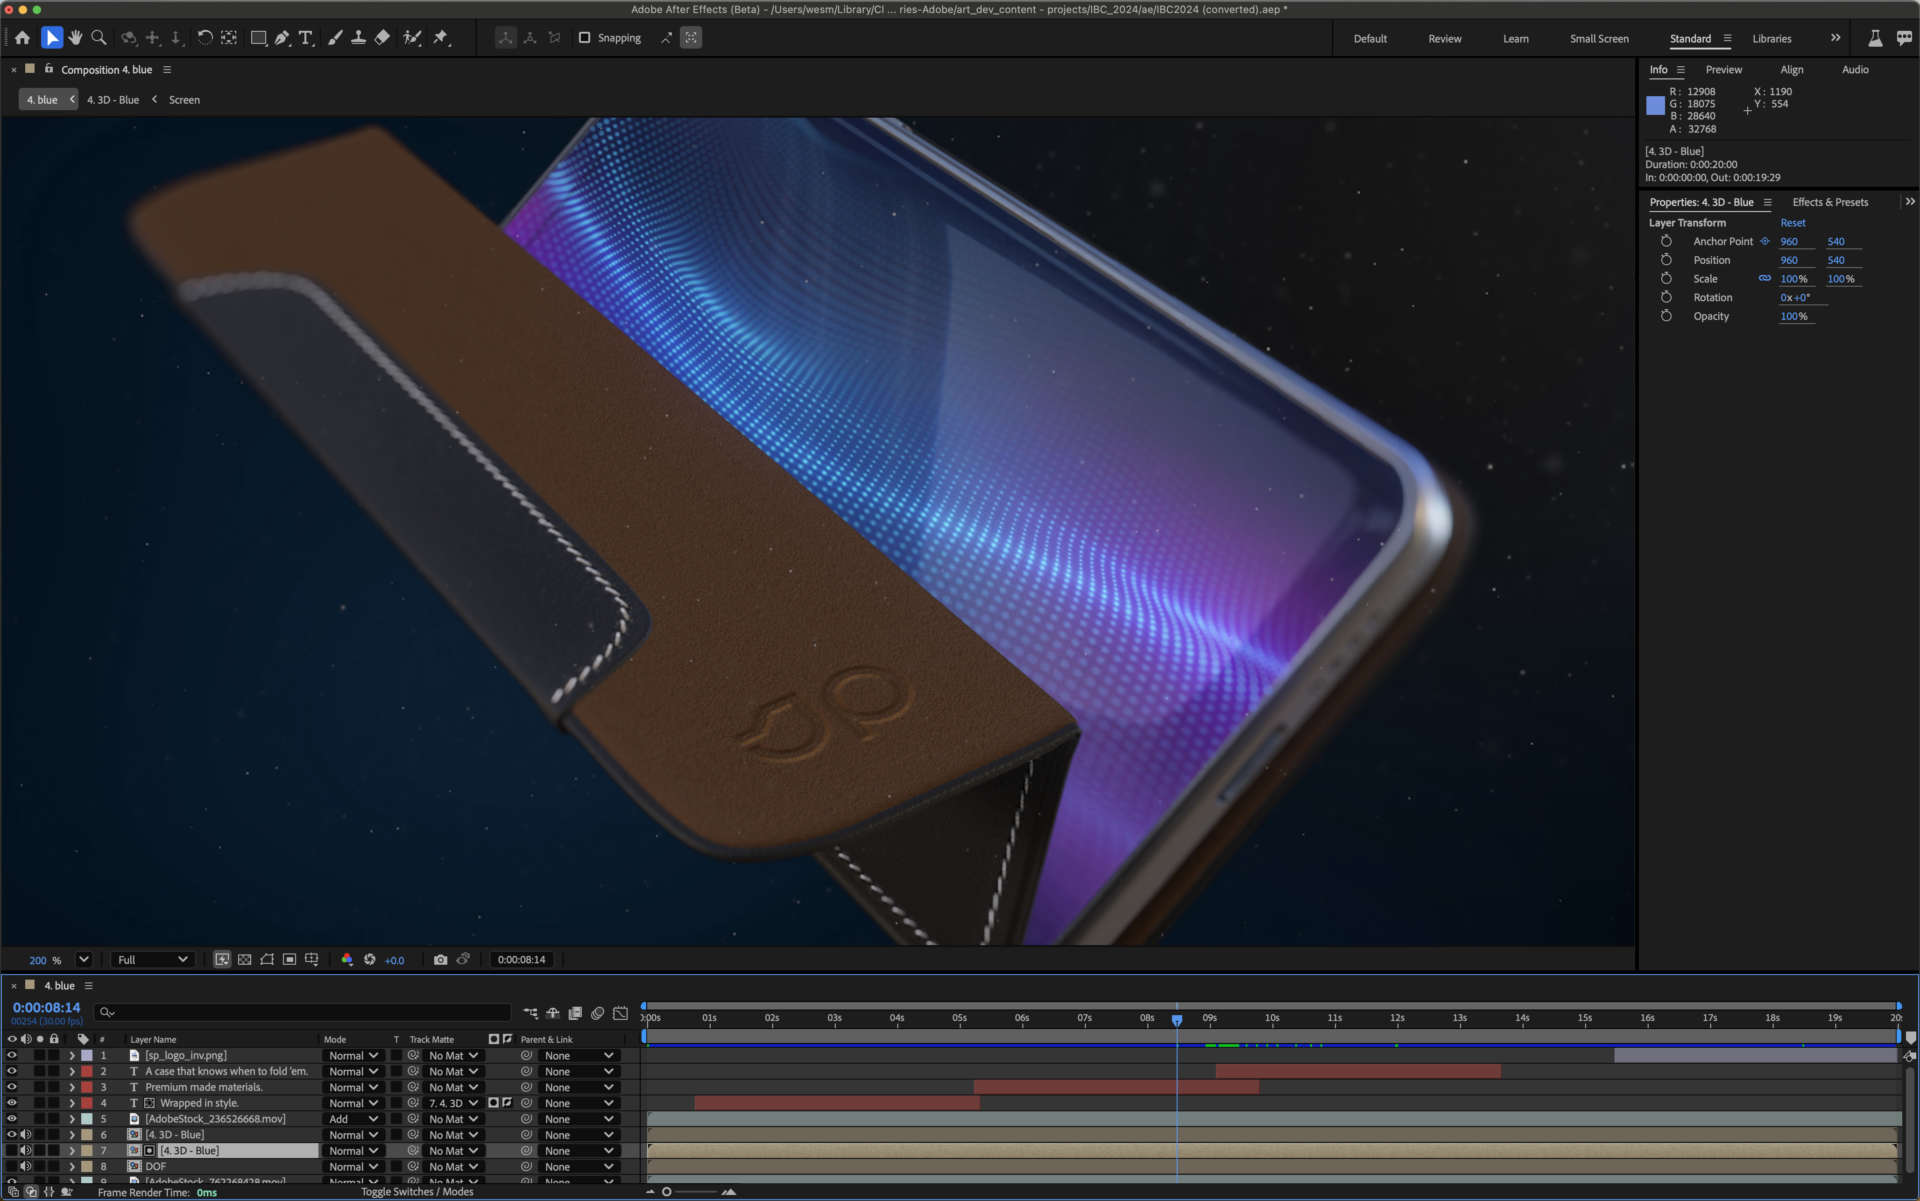Switch to the Review workspace
This screenshot has width=1920, height=1201.
point(1444,39)
